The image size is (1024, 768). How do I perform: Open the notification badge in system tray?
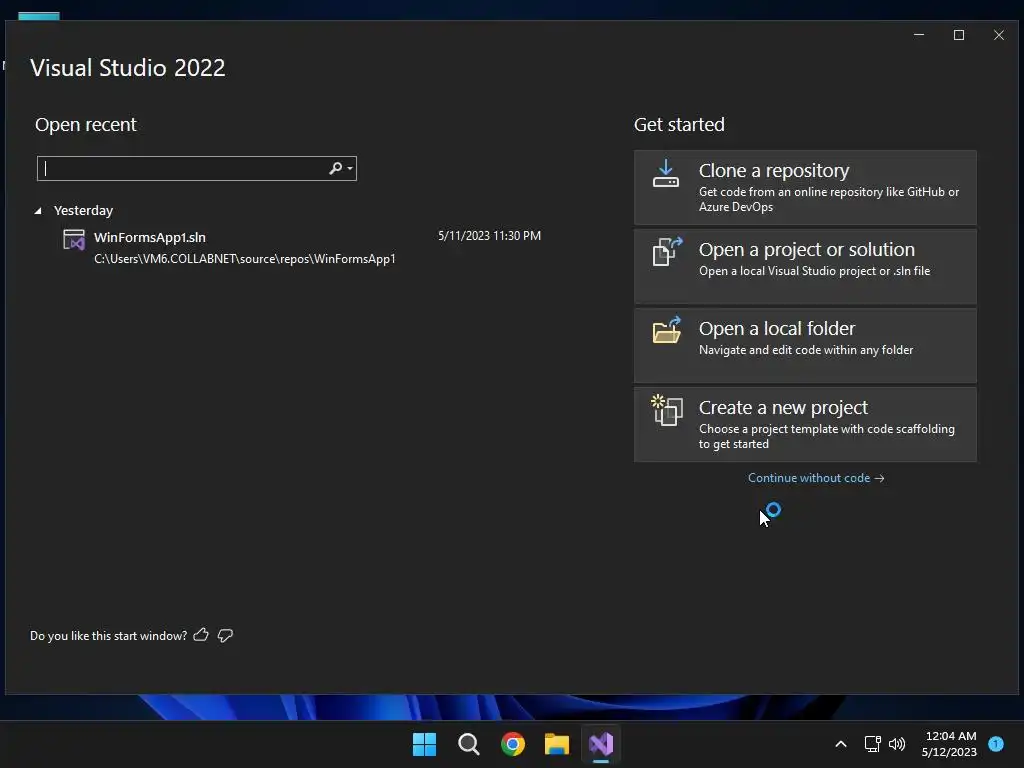coord(996,744)
